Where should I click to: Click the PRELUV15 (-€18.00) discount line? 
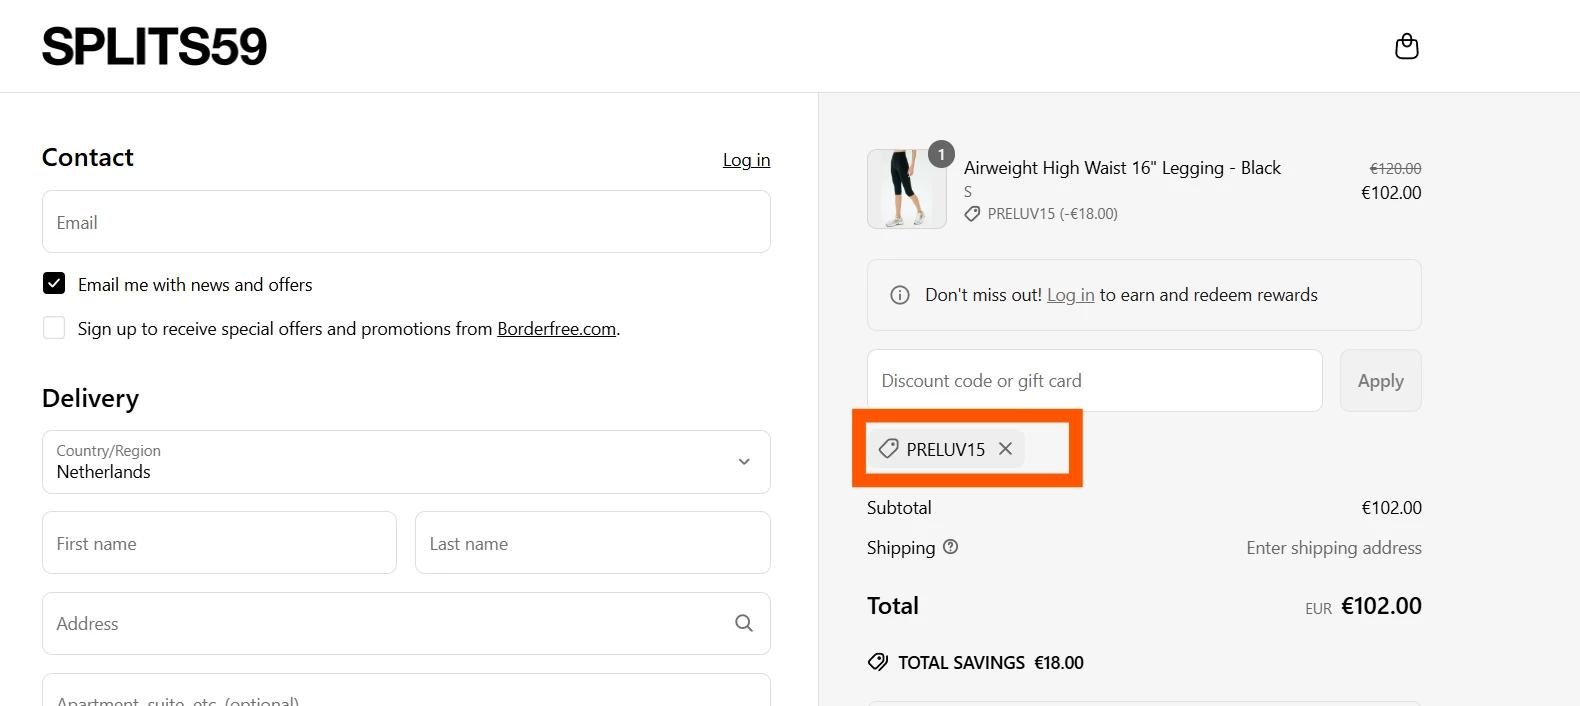(x=1041, y=214)
